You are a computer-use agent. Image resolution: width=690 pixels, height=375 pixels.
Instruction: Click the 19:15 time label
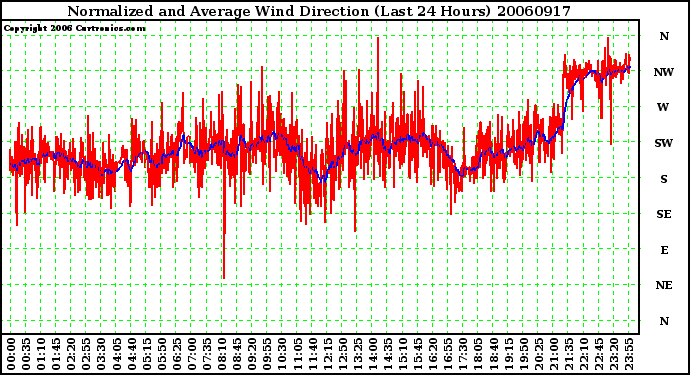pos(508,354)
